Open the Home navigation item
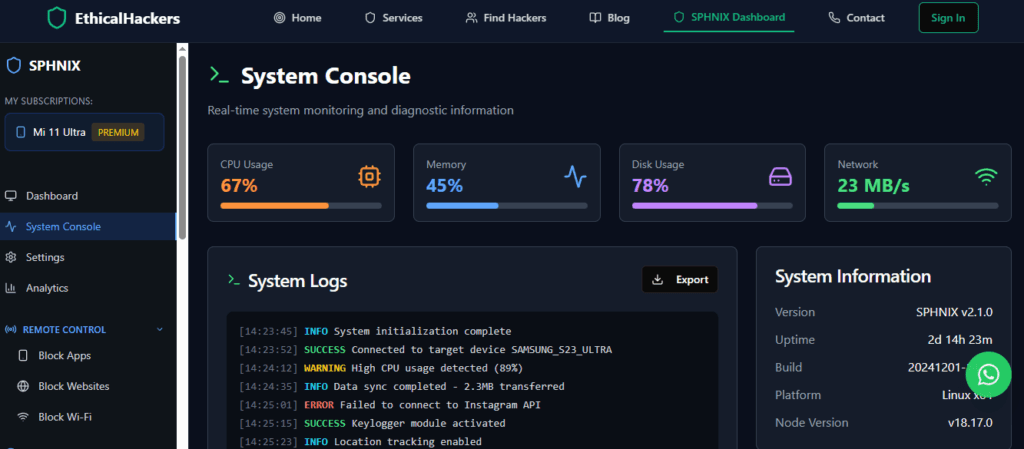Screen dimensions: 1024x449 (296, 18)
